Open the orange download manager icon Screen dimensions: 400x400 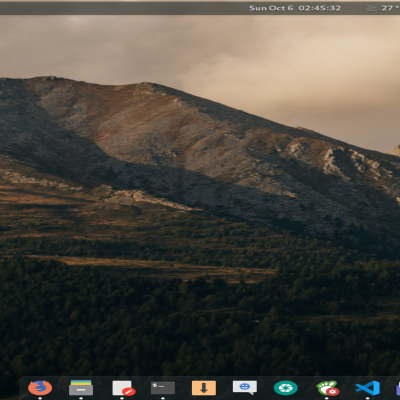204,388
